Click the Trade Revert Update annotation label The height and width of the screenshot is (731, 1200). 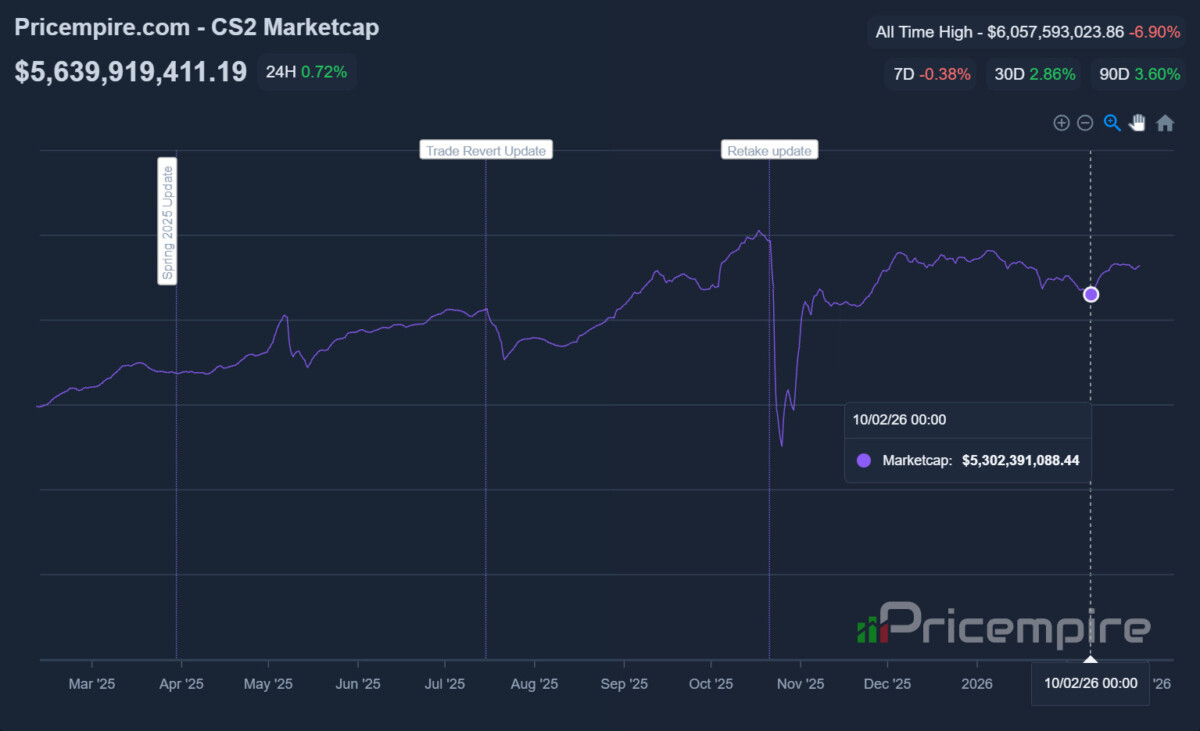[486, 151]
